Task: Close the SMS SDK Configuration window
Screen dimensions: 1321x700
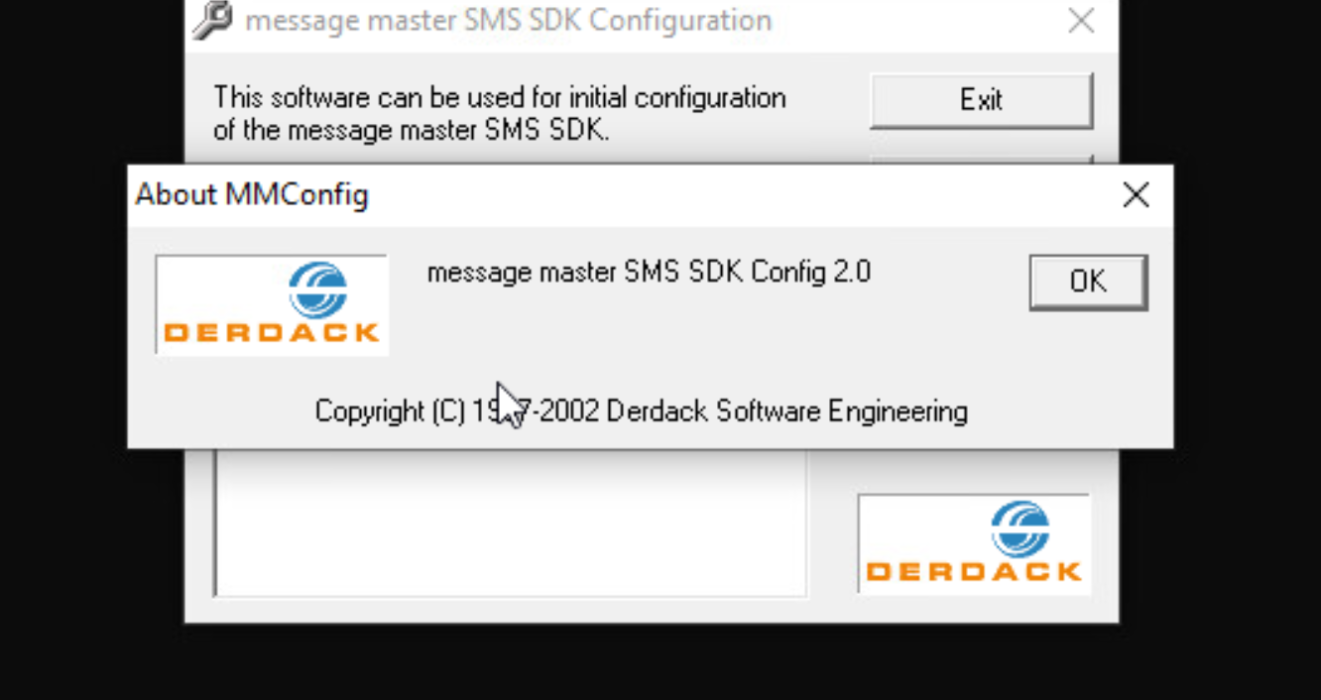Action: (x=1080, y=21)
